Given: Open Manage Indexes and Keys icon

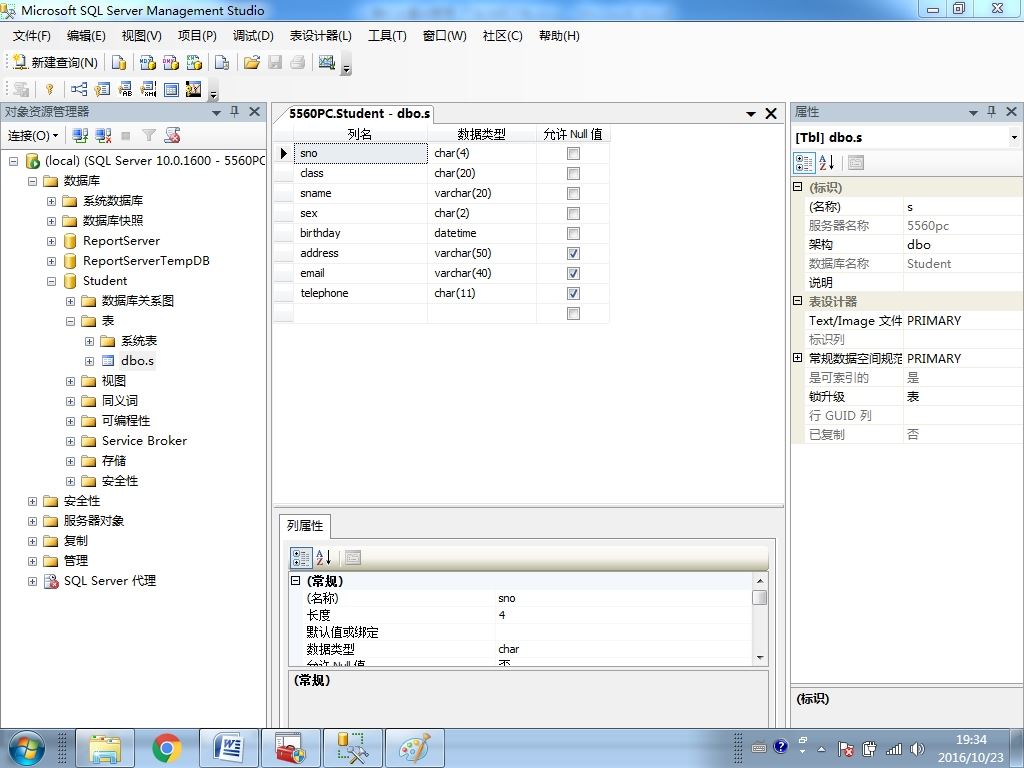Looking at the screenshot, I should pyautogui.click(x=102, y=89).
